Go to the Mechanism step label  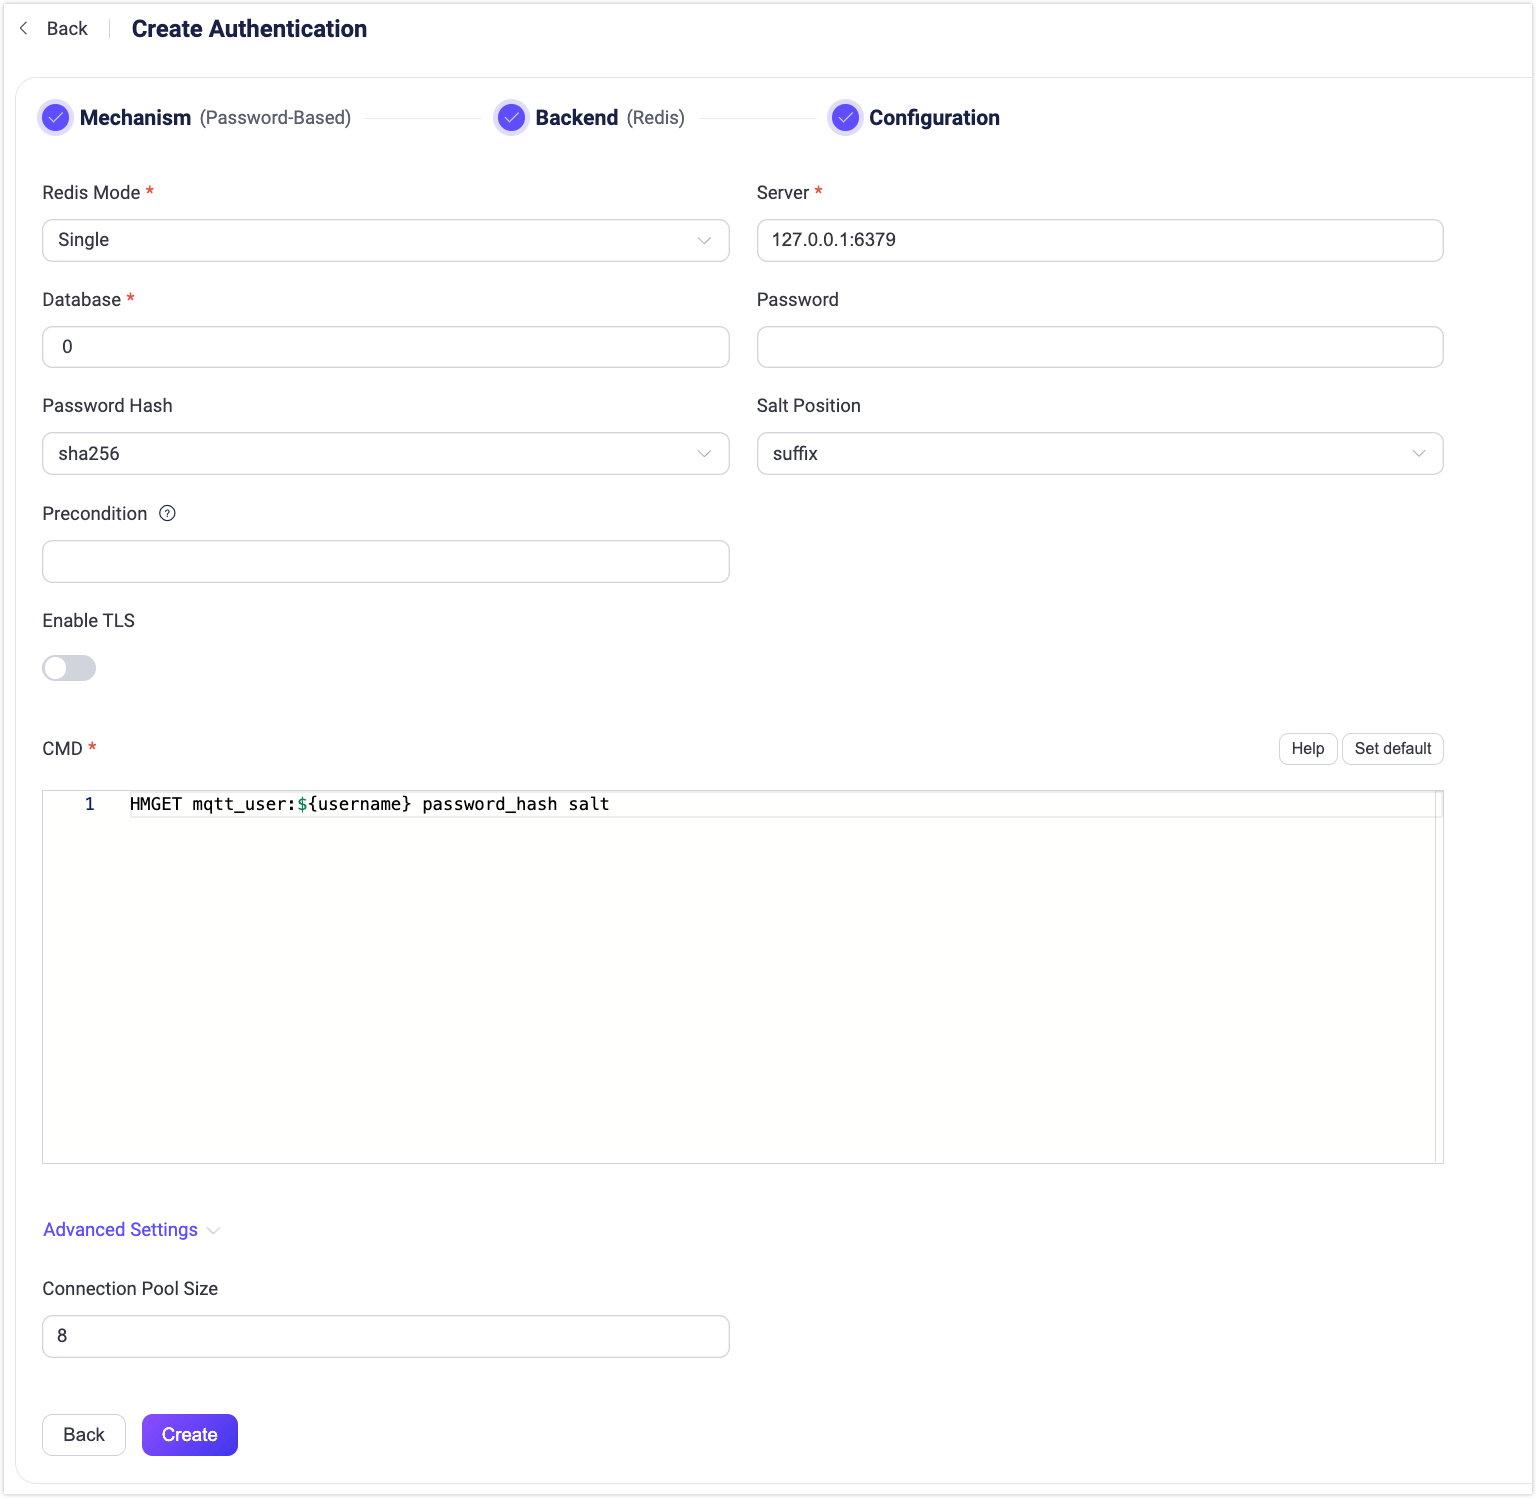pos(135,118)
